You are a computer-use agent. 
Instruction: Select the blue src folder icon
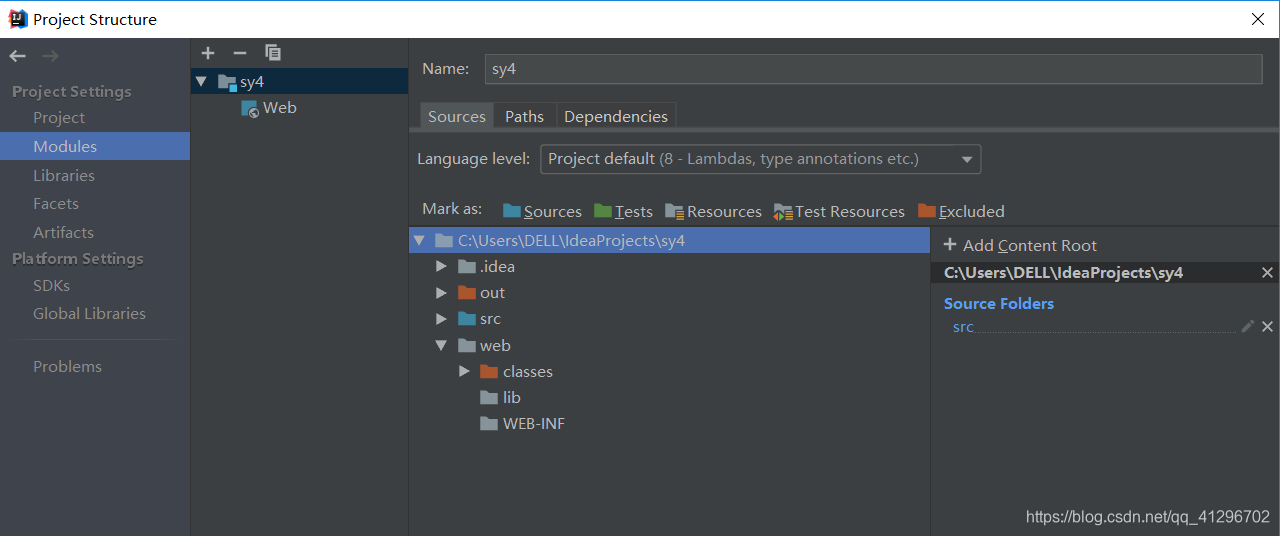point(466,319)
